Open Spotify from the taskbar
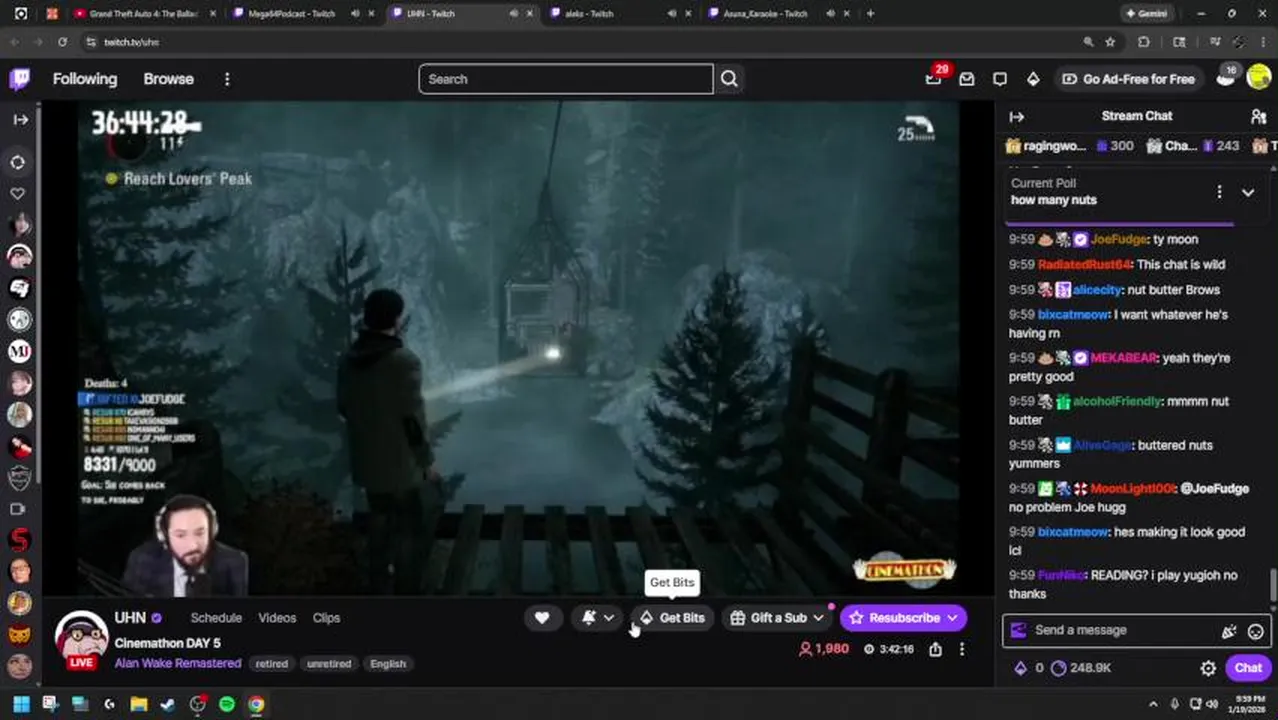The width and height of the screenshot is (1278, 720). click(x=227, y=704)
